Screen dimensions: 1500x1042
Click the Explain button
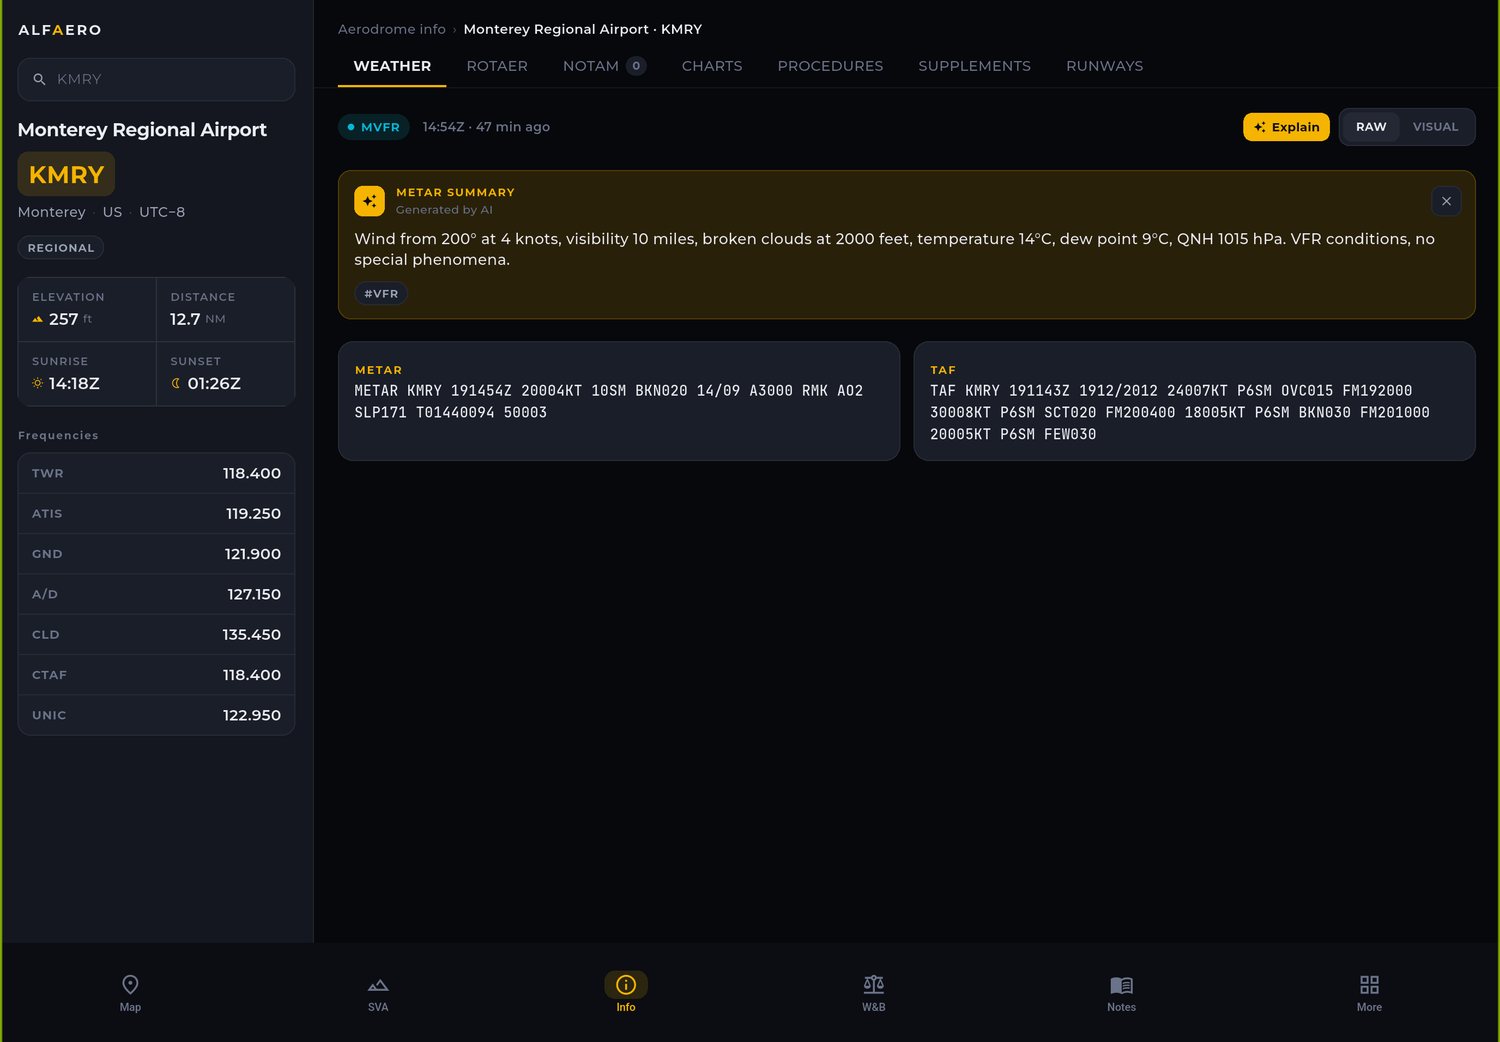1286,127
